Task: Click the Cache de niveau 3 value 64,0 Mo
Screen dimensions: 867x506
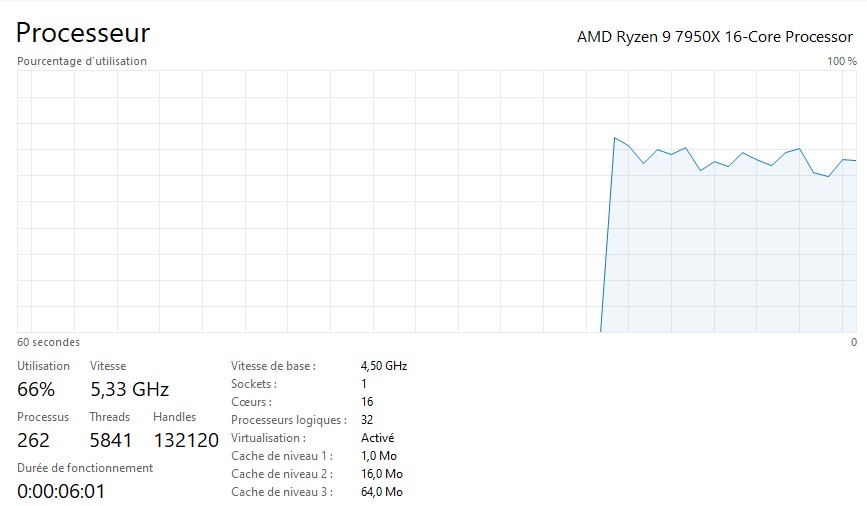Action: point(382,492)
